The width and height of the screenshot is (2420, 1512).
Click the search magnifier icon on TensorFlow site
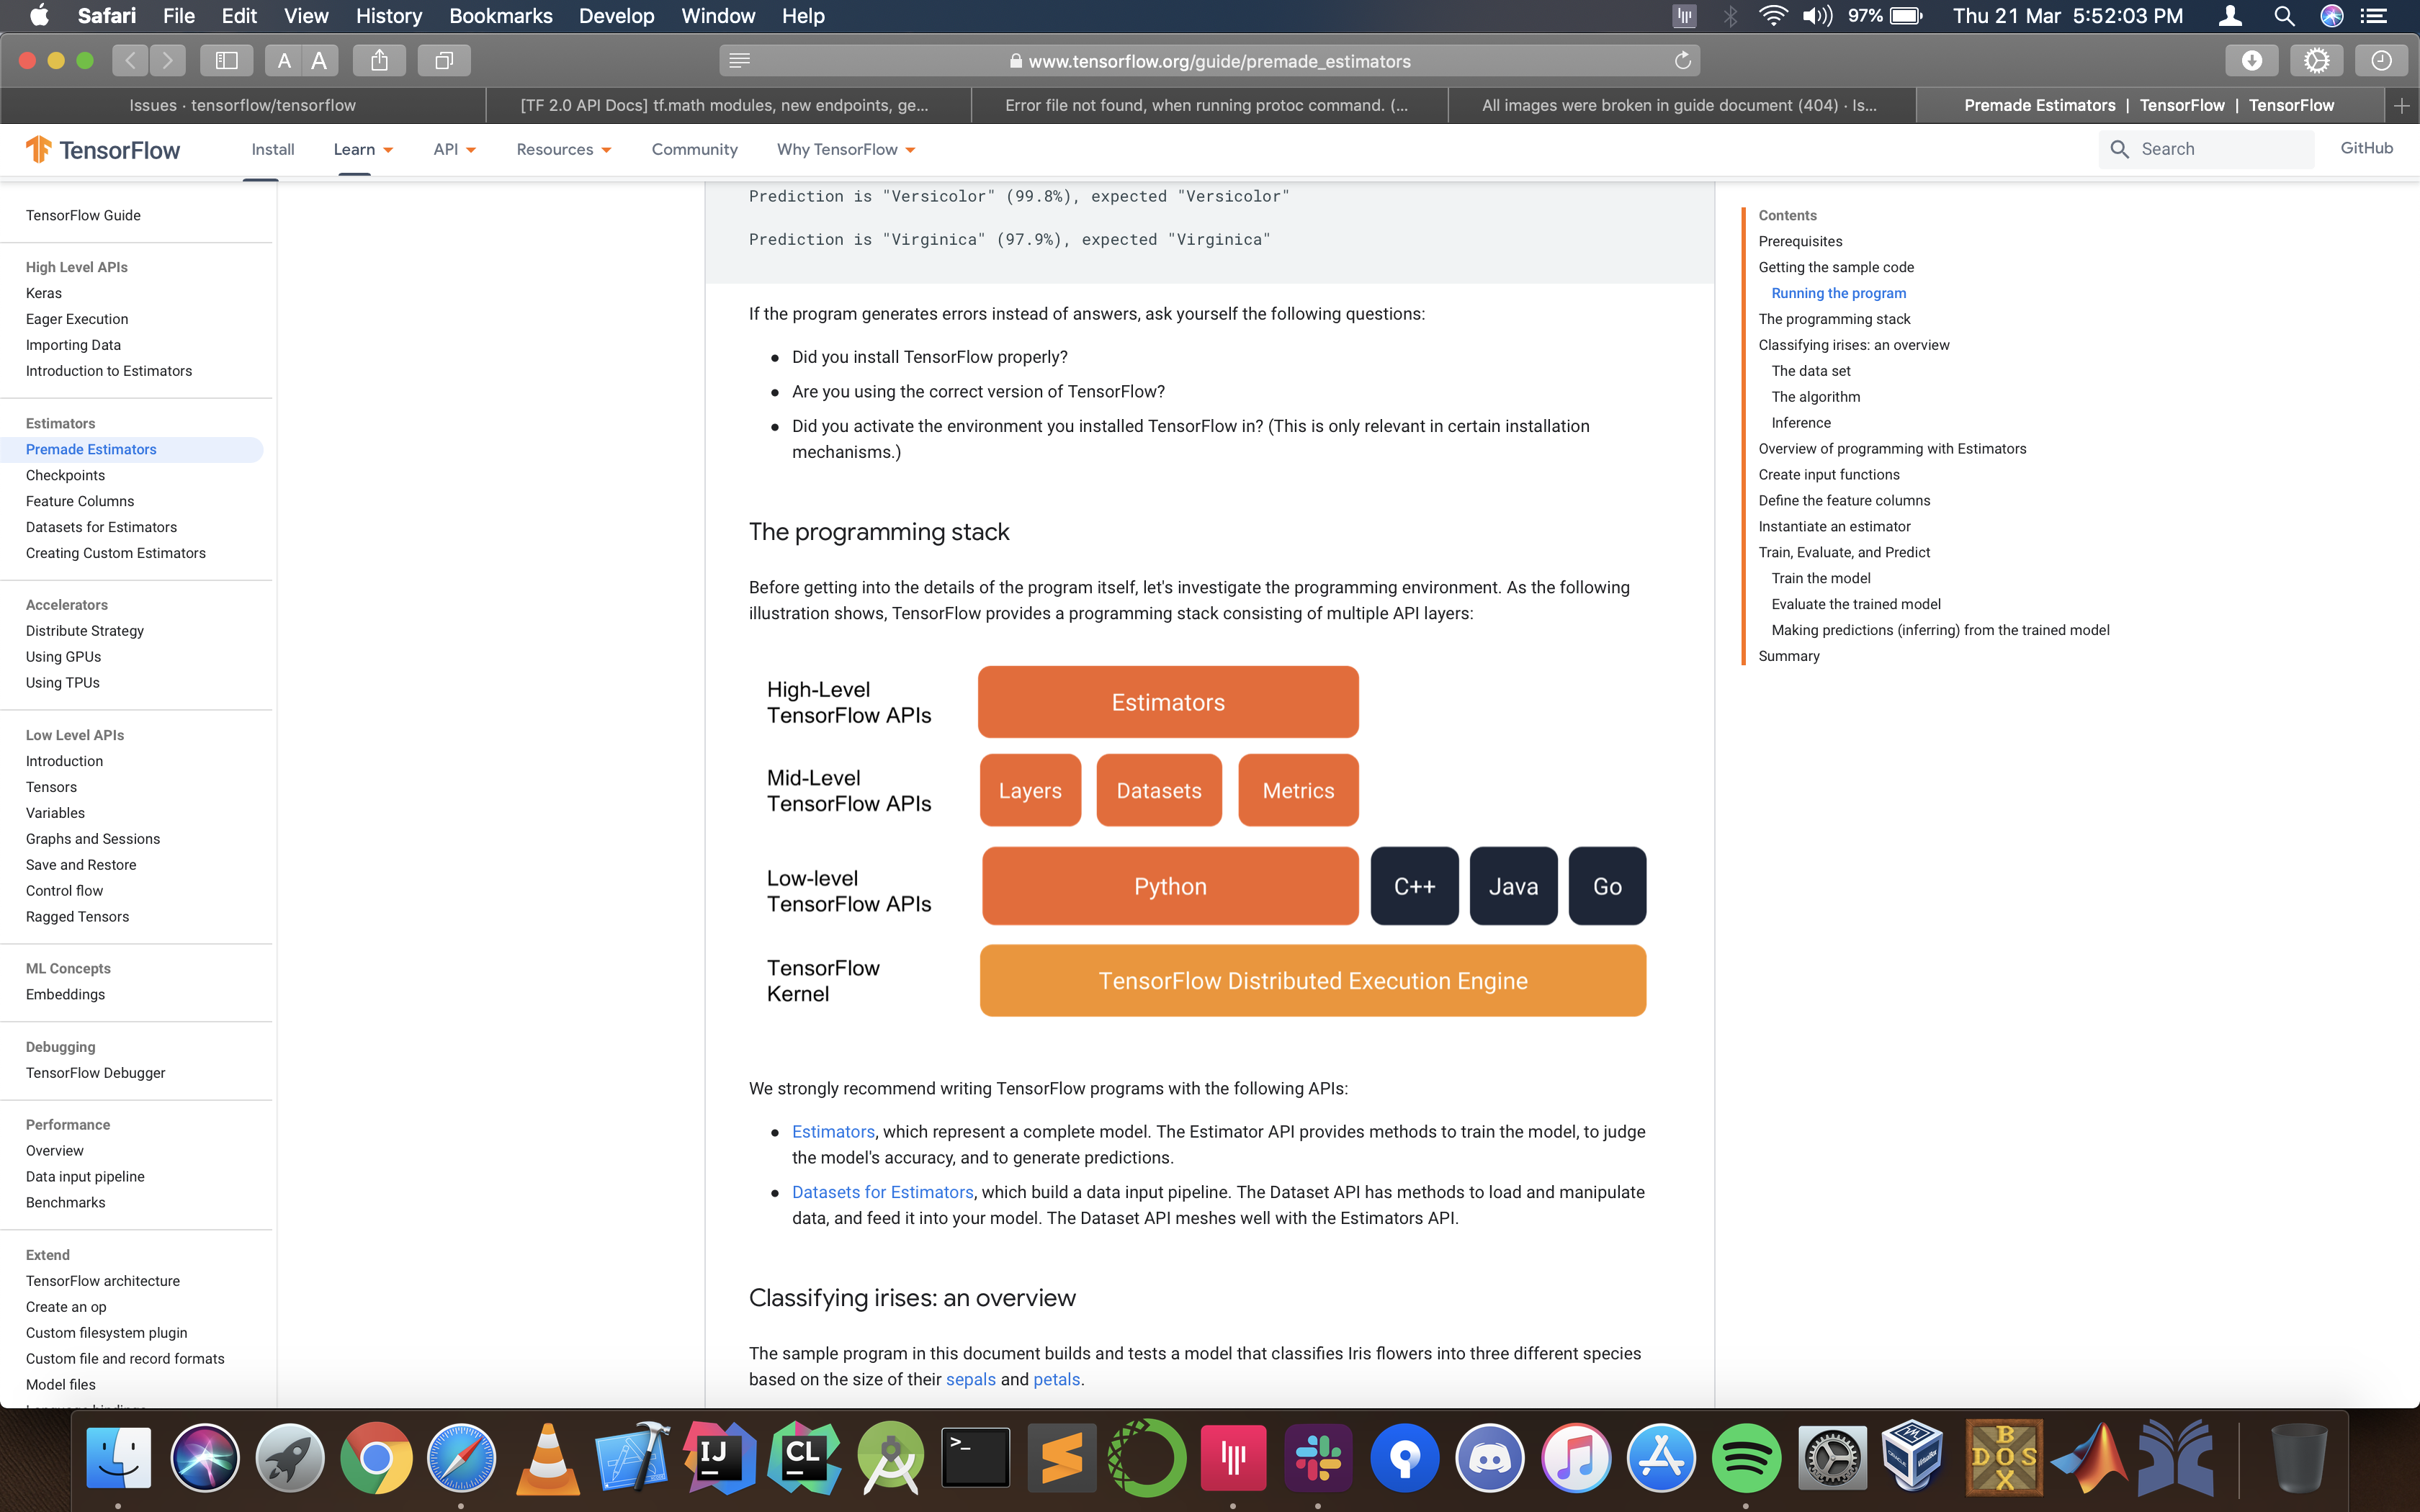(x=2119, y=149)
